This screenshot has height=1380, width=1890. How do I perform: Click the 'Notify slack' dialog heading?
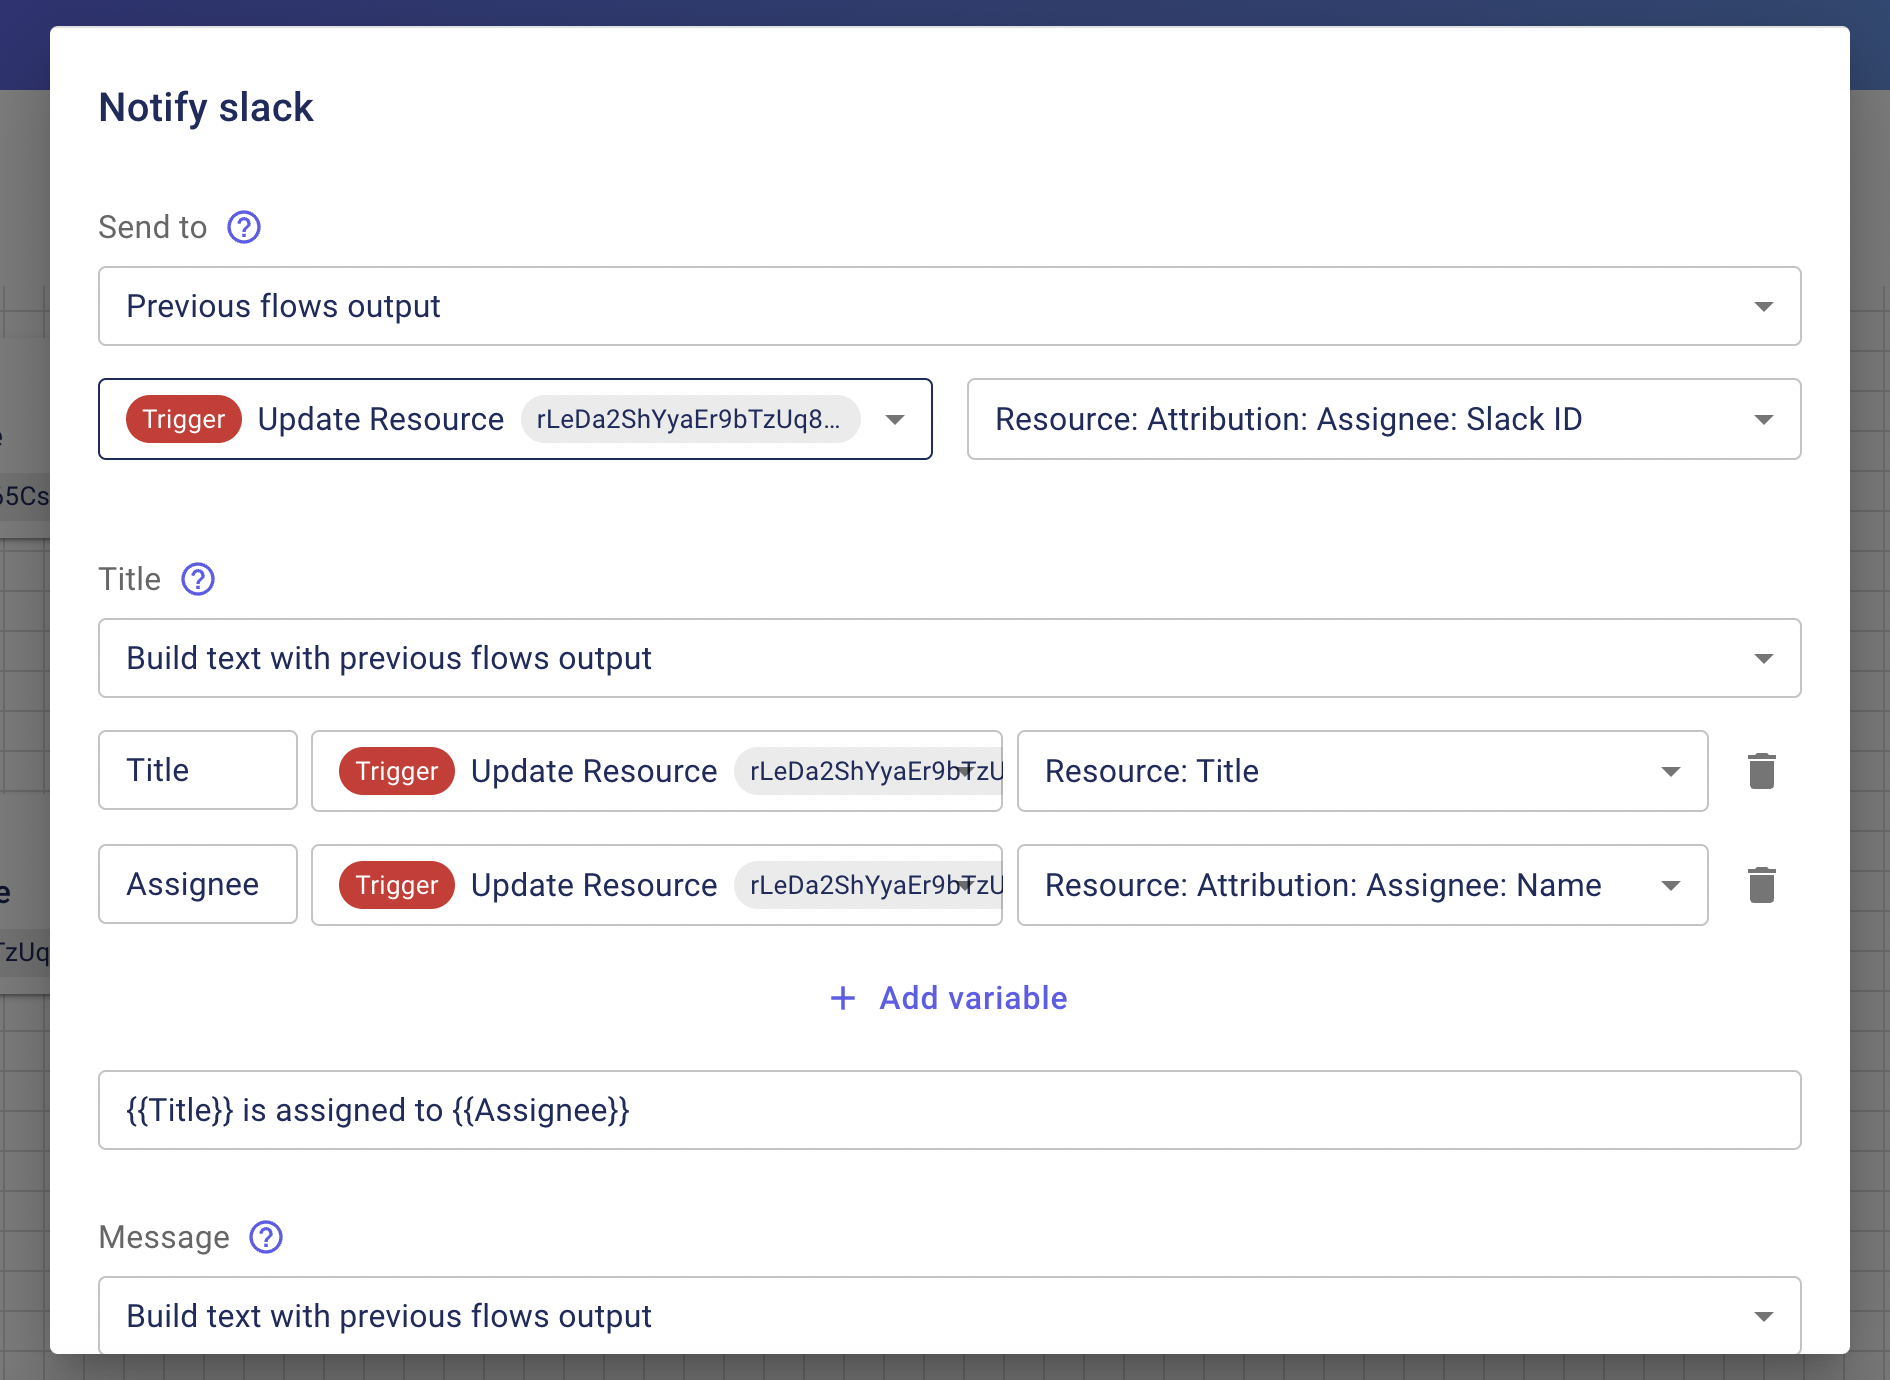(x=206, y=107)
